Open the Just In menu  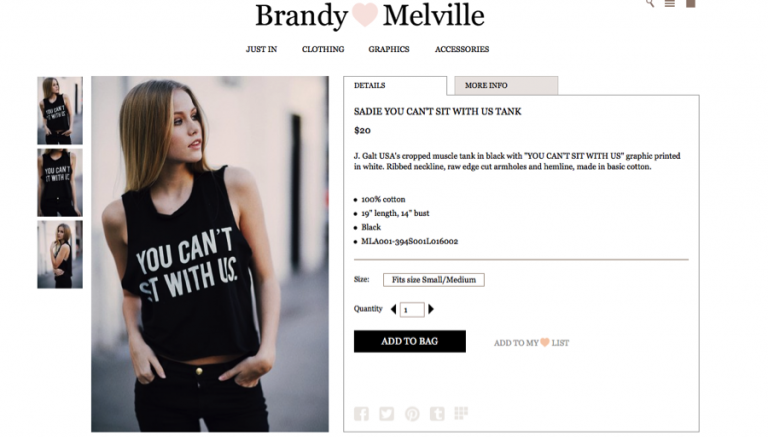[x=262, y=49]
